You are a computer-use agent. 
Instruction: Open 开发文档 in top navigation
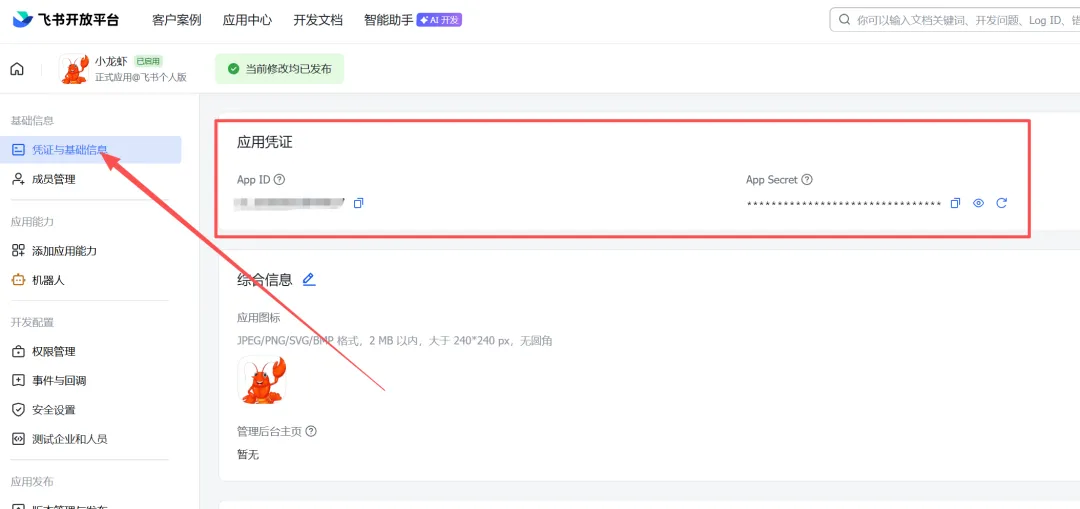click(318, 20)
